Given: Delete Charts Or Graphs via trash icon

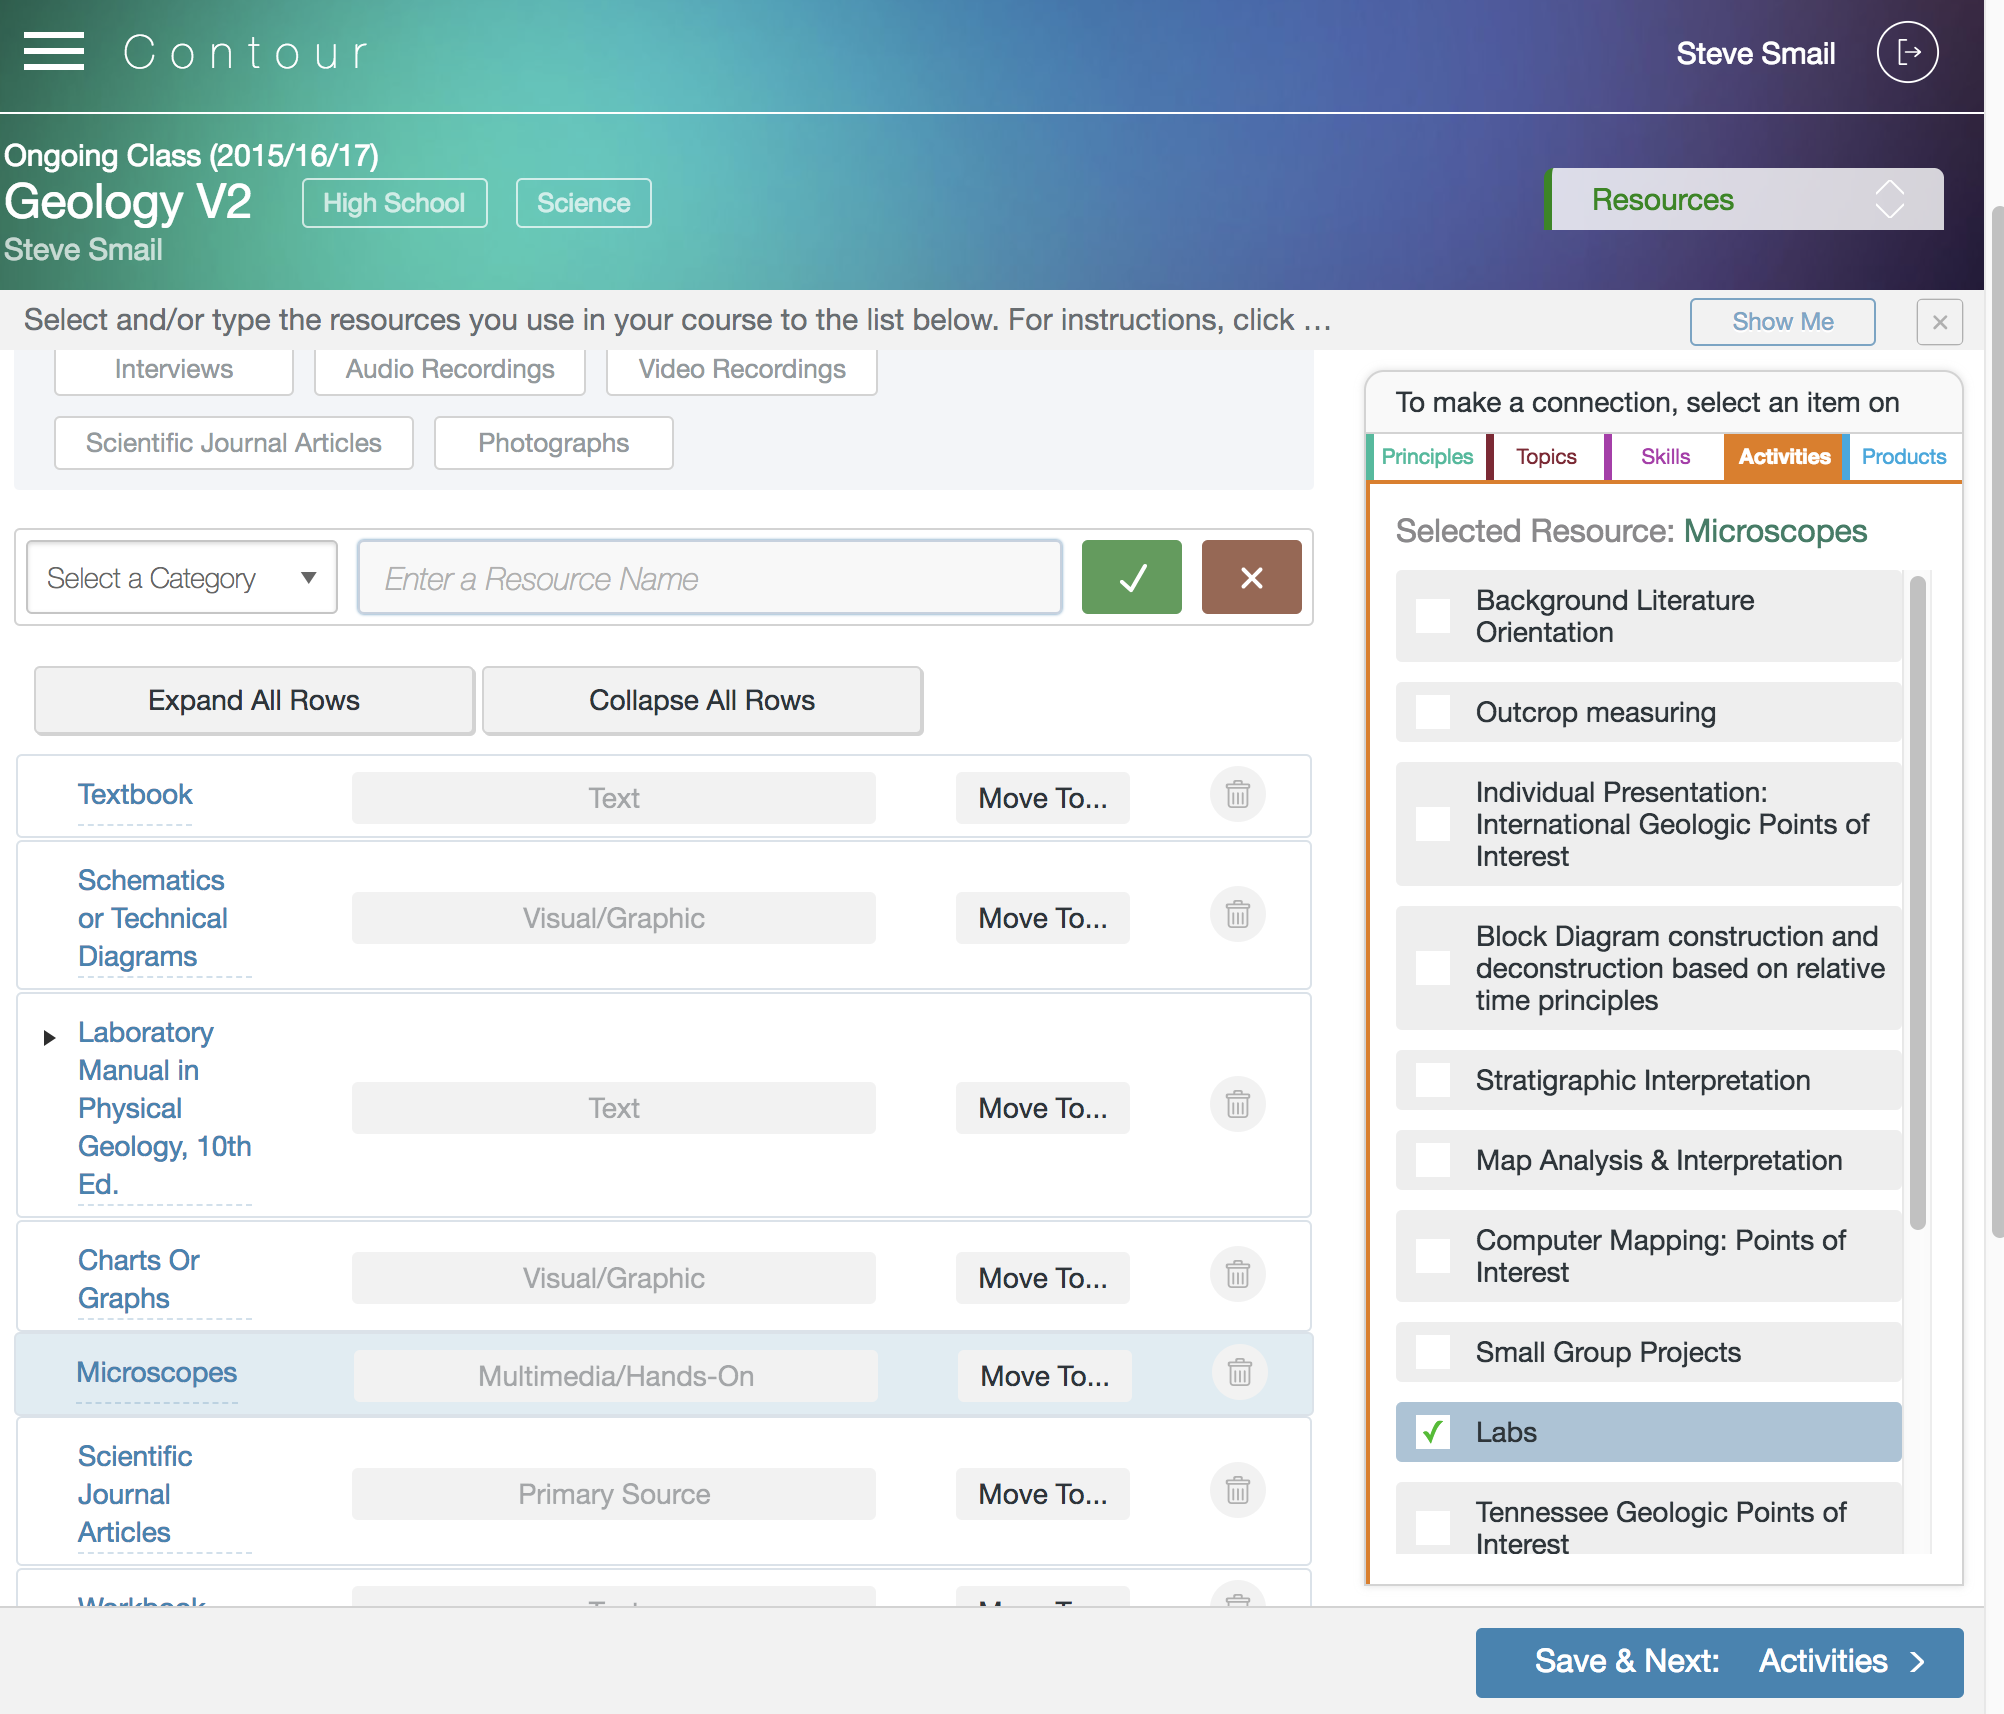Looking at the screenshot, I should pyautogui.click(x=1237, y=1275).
